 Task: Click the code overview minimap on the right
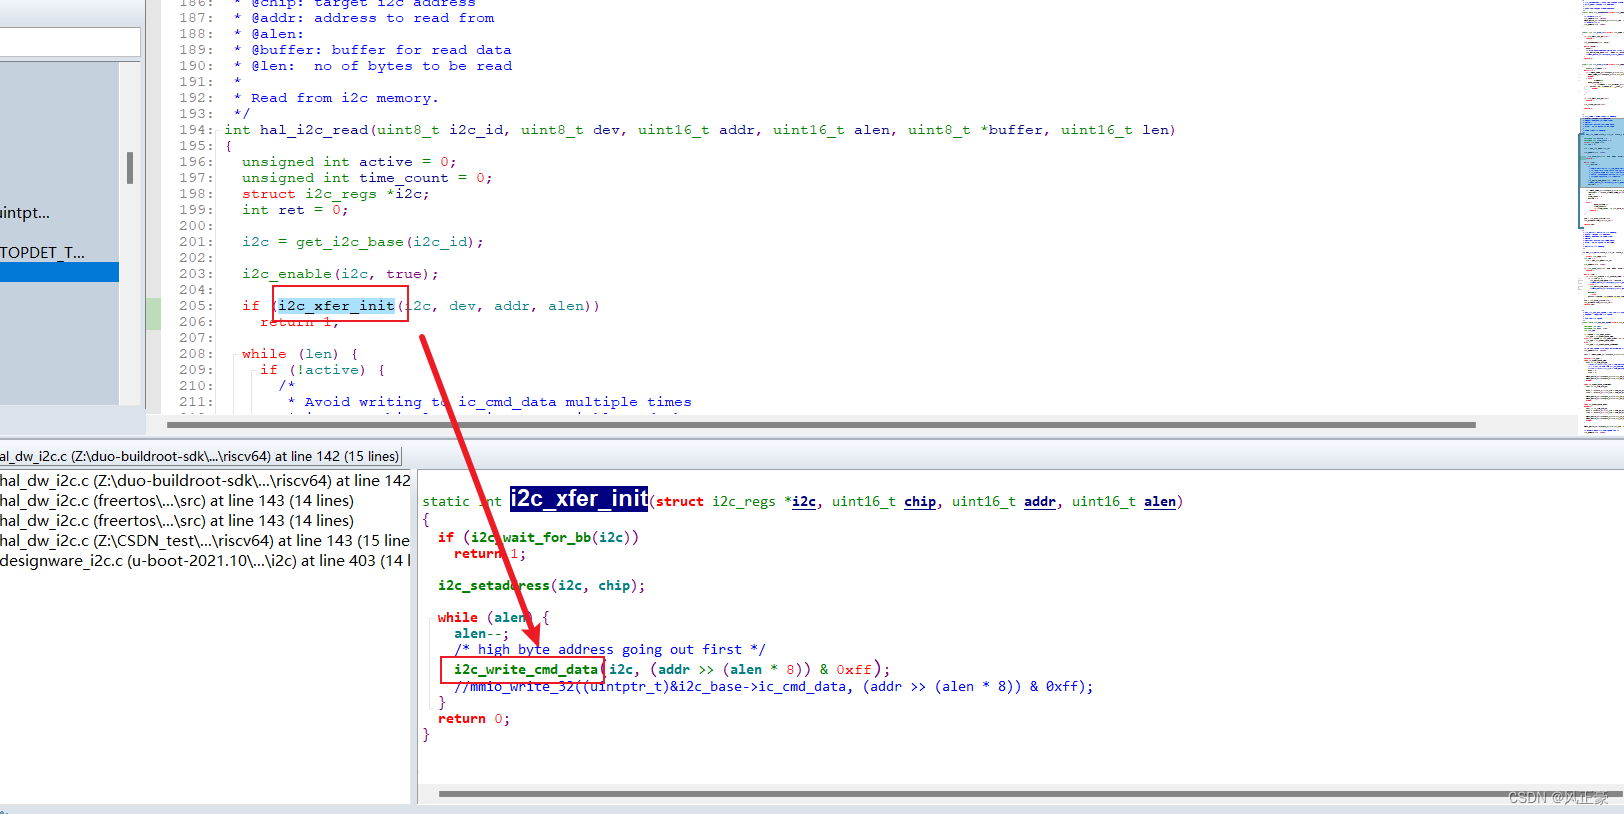(1602, 215)
